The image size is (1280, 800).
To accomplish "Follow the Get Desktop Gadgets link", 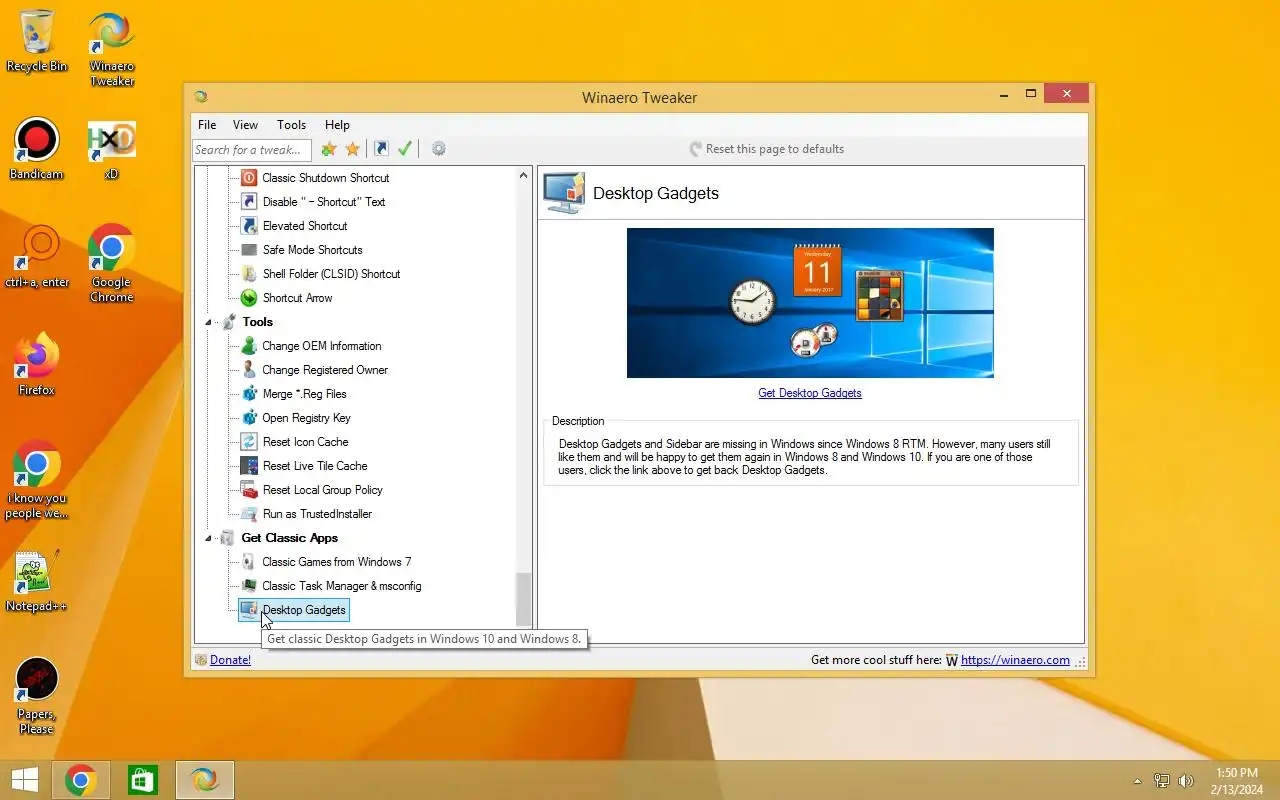I will coord(810,393).
